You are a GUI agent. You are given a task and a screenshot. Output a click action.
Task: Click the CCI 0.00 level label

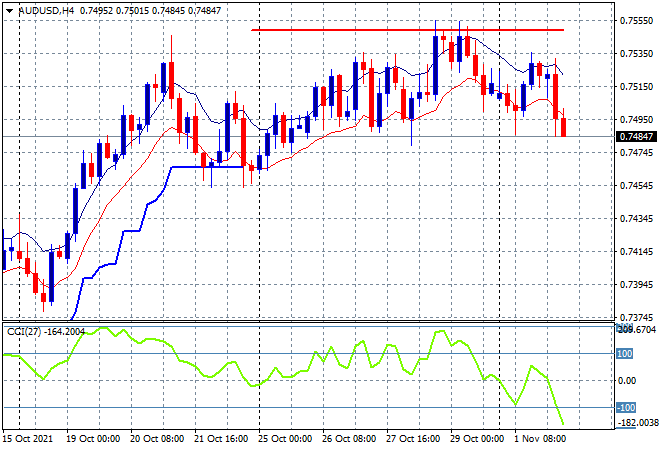tap(627, 381)
